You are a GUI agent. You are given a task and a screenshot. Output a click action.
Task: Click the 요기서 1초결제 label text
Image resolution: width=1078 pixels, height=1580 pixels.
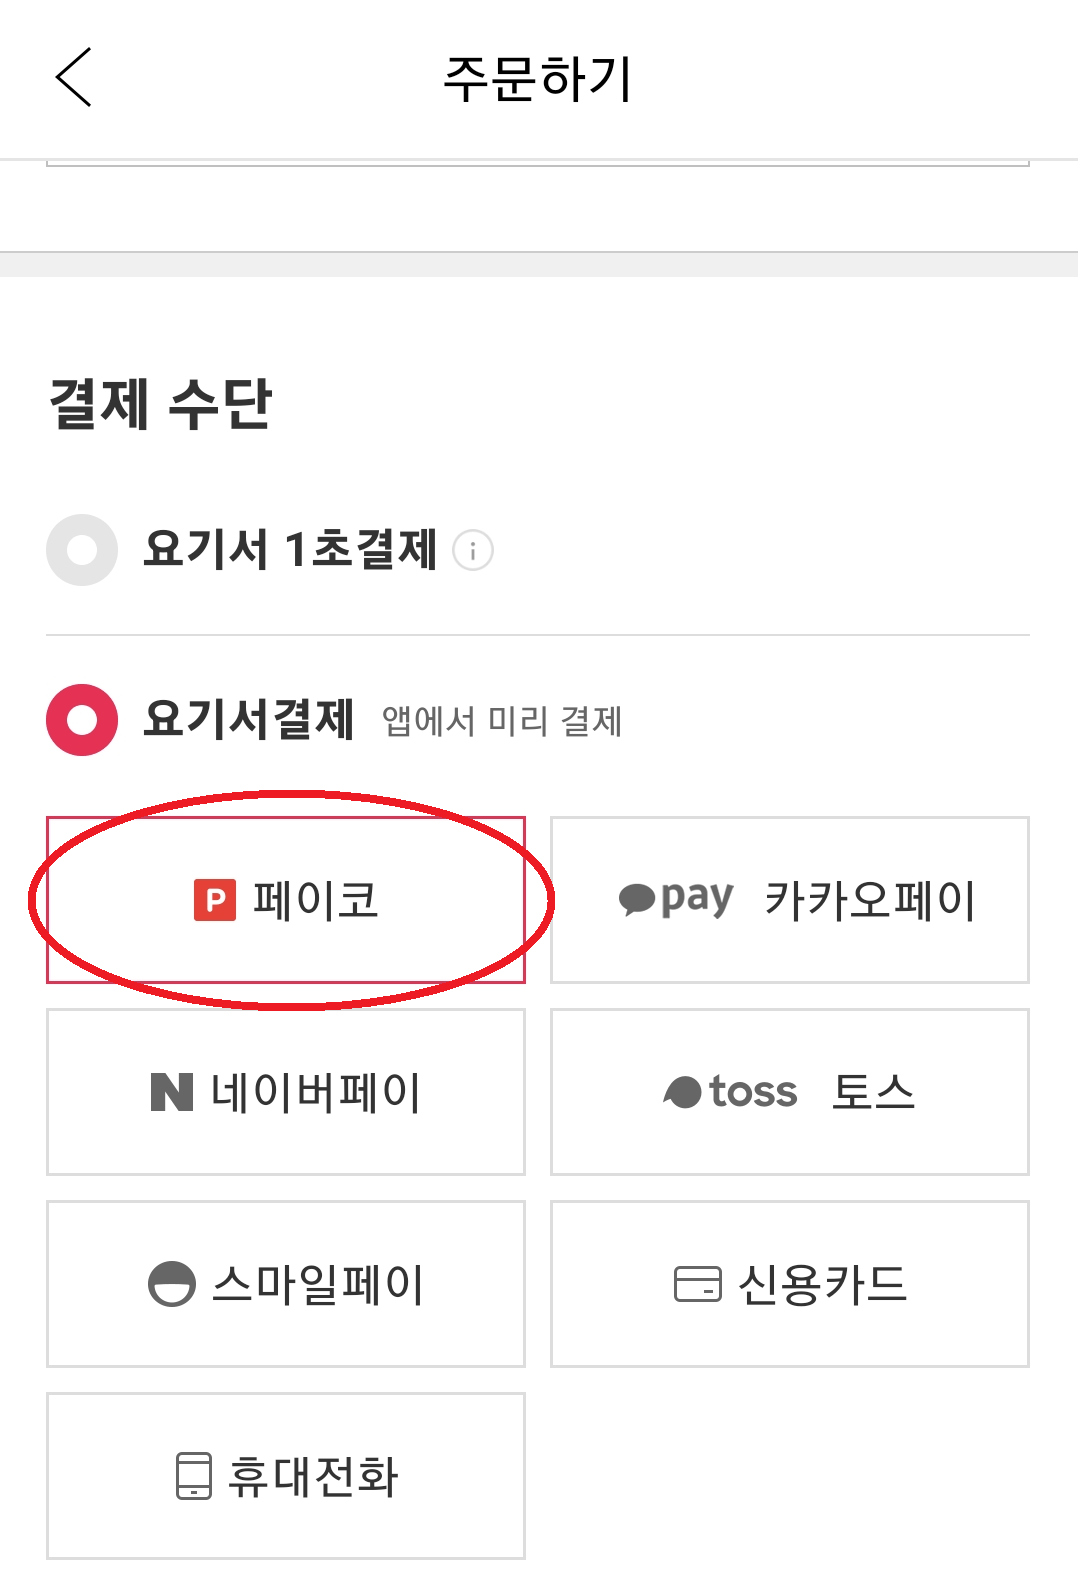[290, 550]
